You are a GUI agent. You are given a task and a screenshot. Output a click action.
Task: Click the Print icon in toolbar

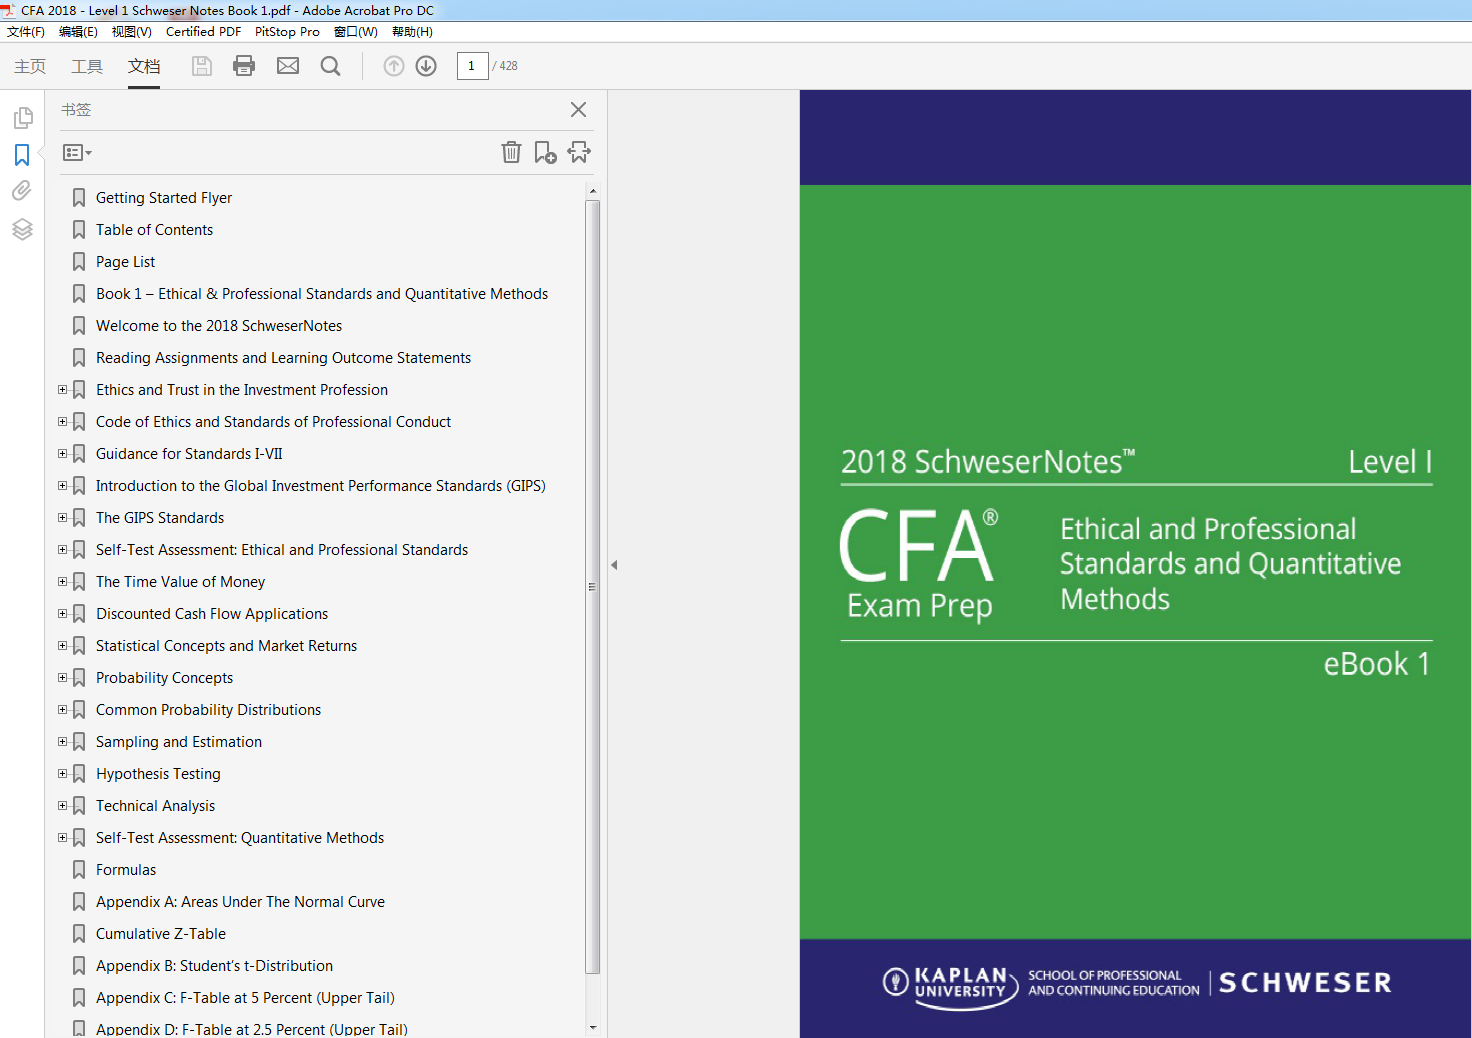pyautogui.click(x=244, y=66)
